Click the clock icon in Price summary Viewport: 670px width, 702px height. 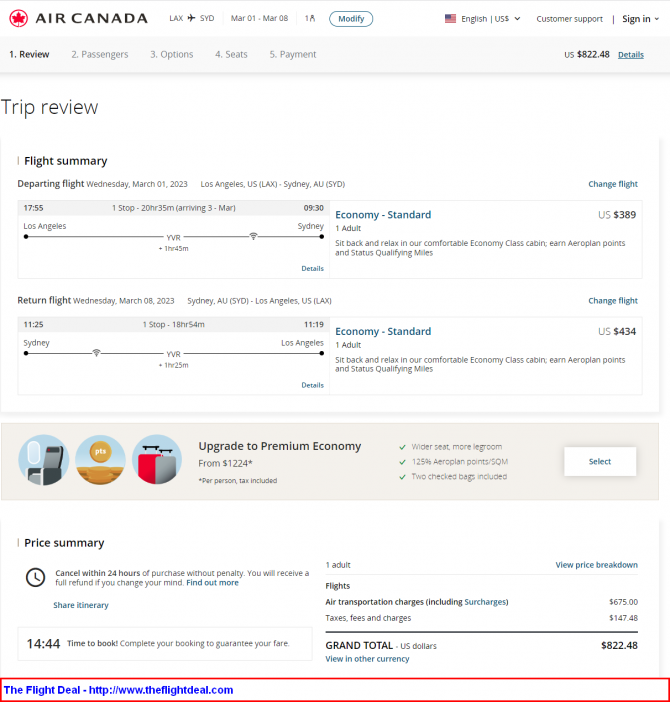coord(35,577)
